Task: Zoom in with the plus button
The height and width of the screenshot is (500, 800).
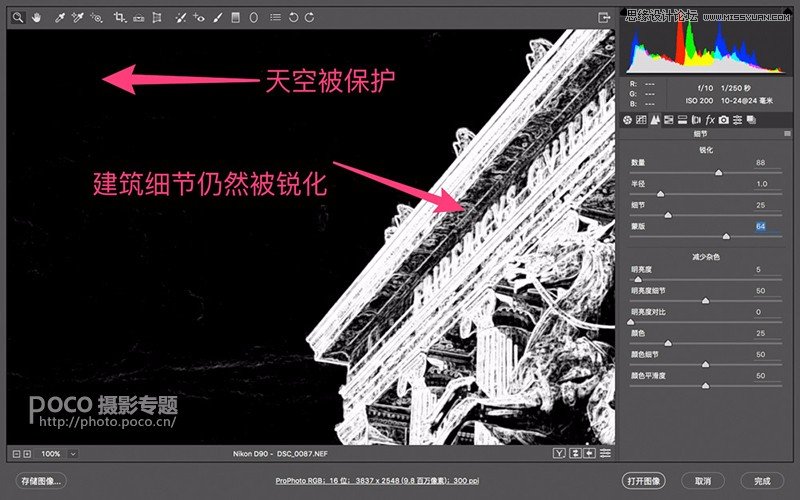Action: click(27, 454)
